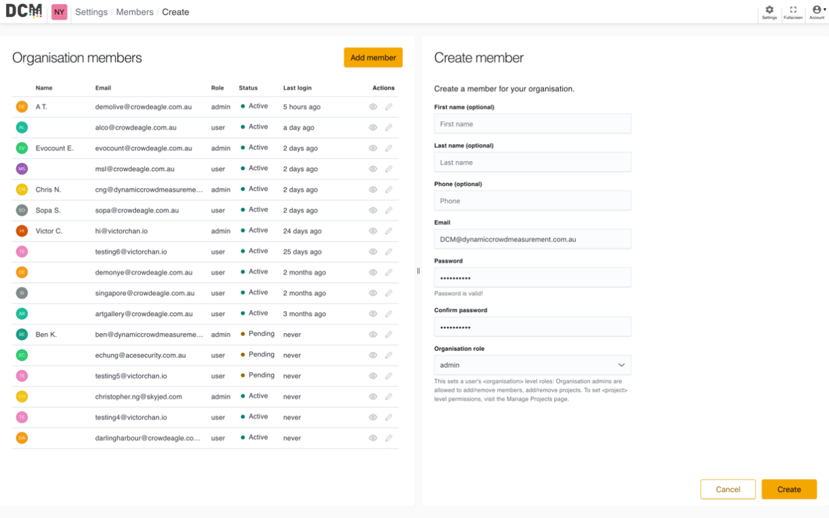The height and width of the screenshot is (518, 829).
Task: Expand the Organisation role dropdown
Action: click(x=532, y=365)
